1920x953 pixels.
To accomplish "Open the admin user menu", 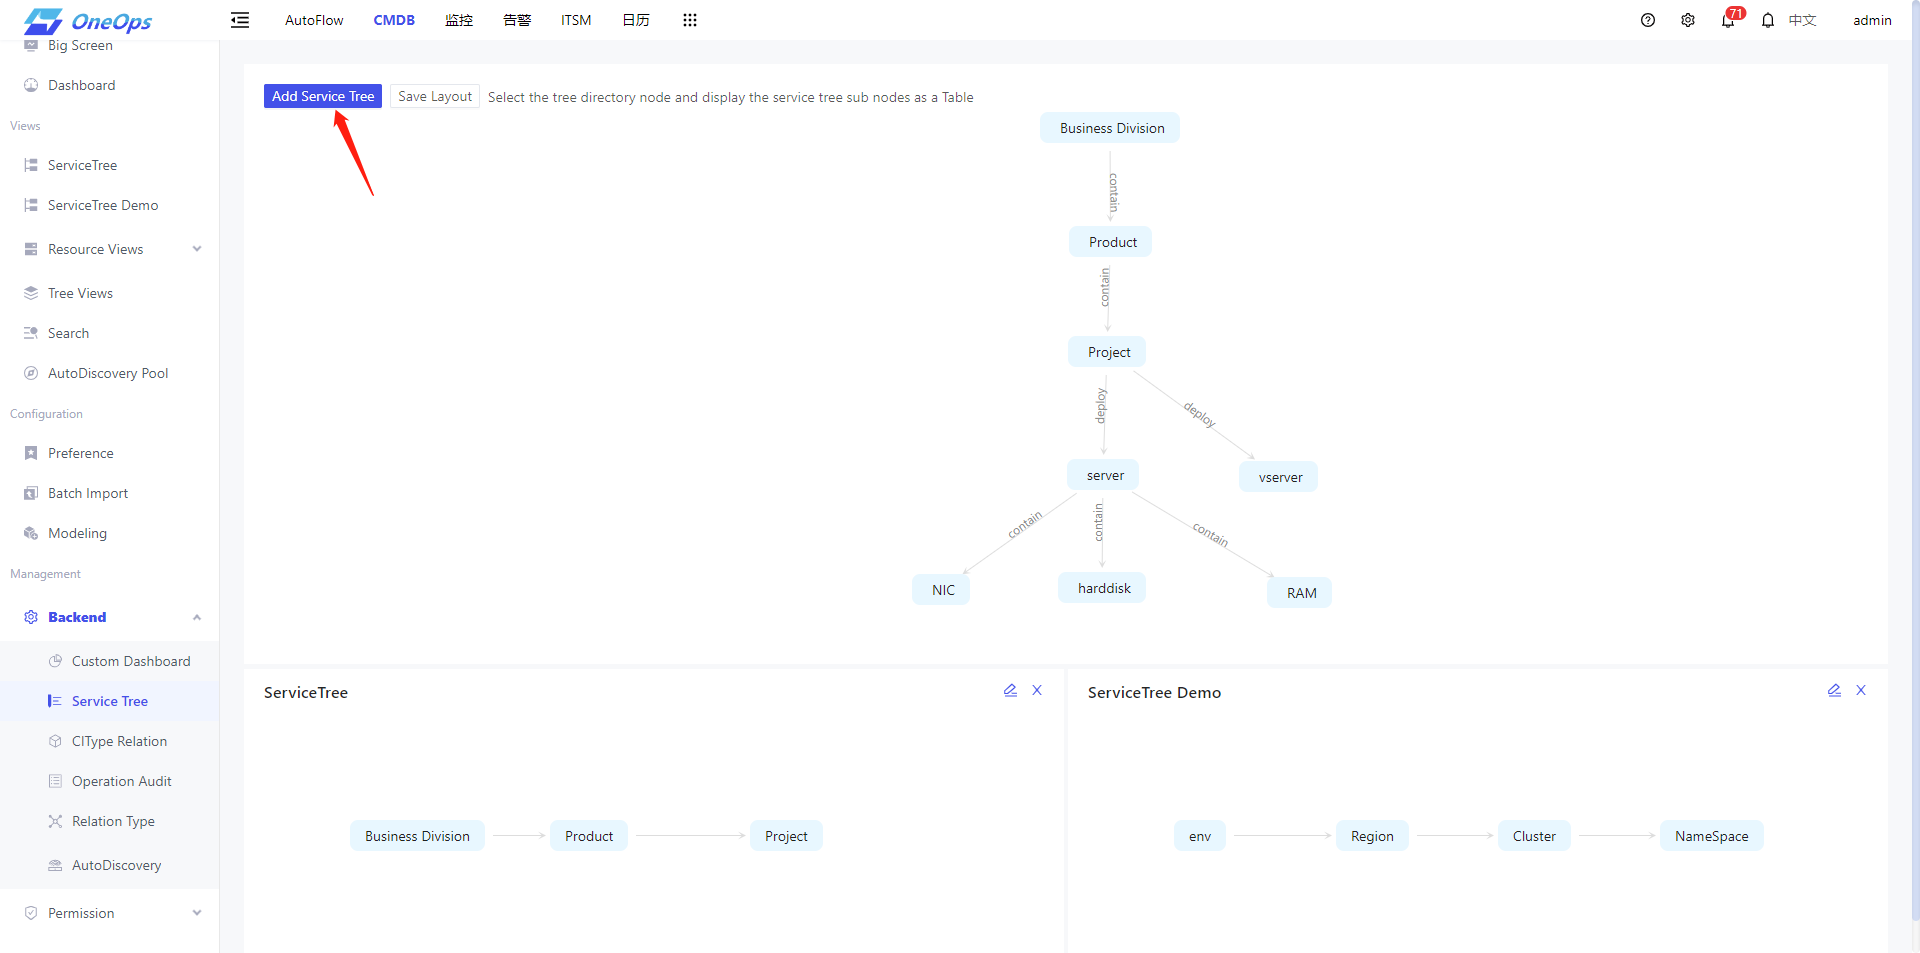I will pyautogui.click(x=1872, y=20).
